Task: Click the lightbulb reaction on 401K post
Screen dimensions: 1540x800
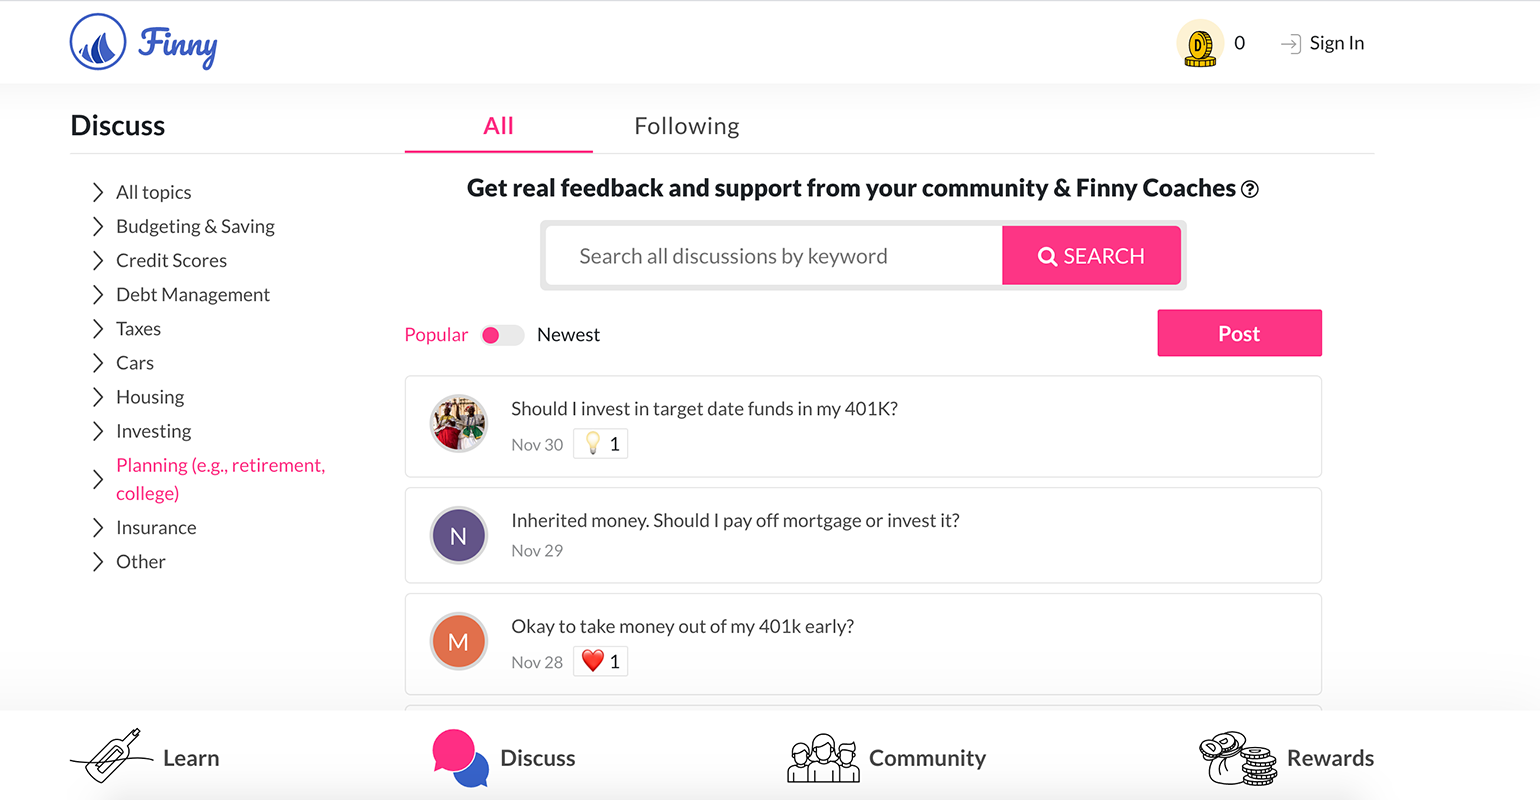Action: [593, 443]
